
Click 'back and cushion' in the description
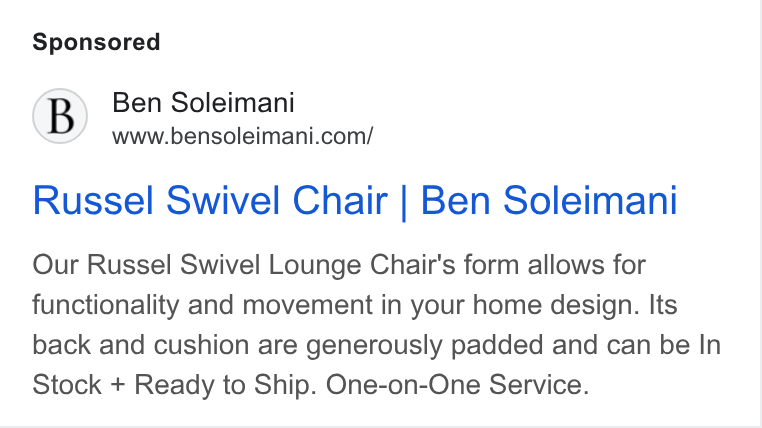[141, 345]
